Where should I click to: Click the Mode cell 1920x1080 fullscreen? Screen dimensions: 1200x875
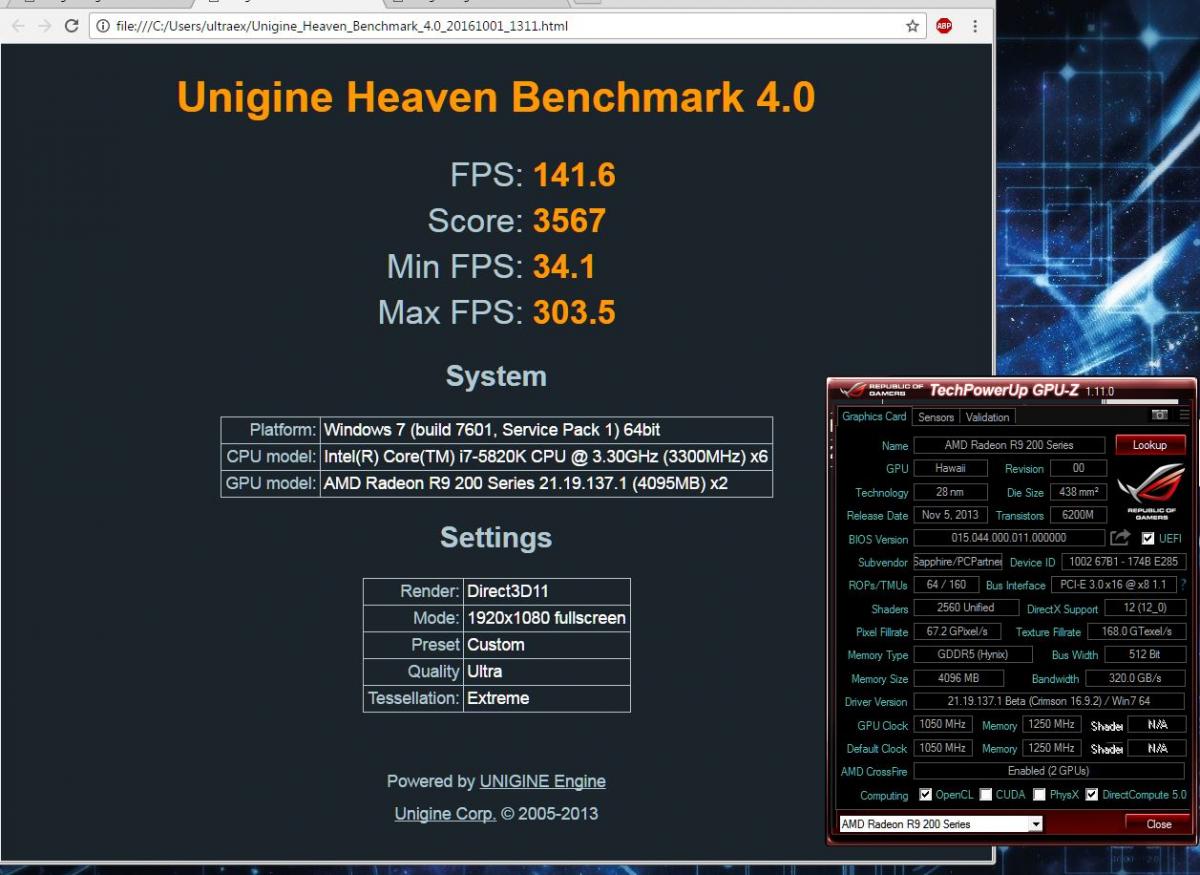(547, 618)
